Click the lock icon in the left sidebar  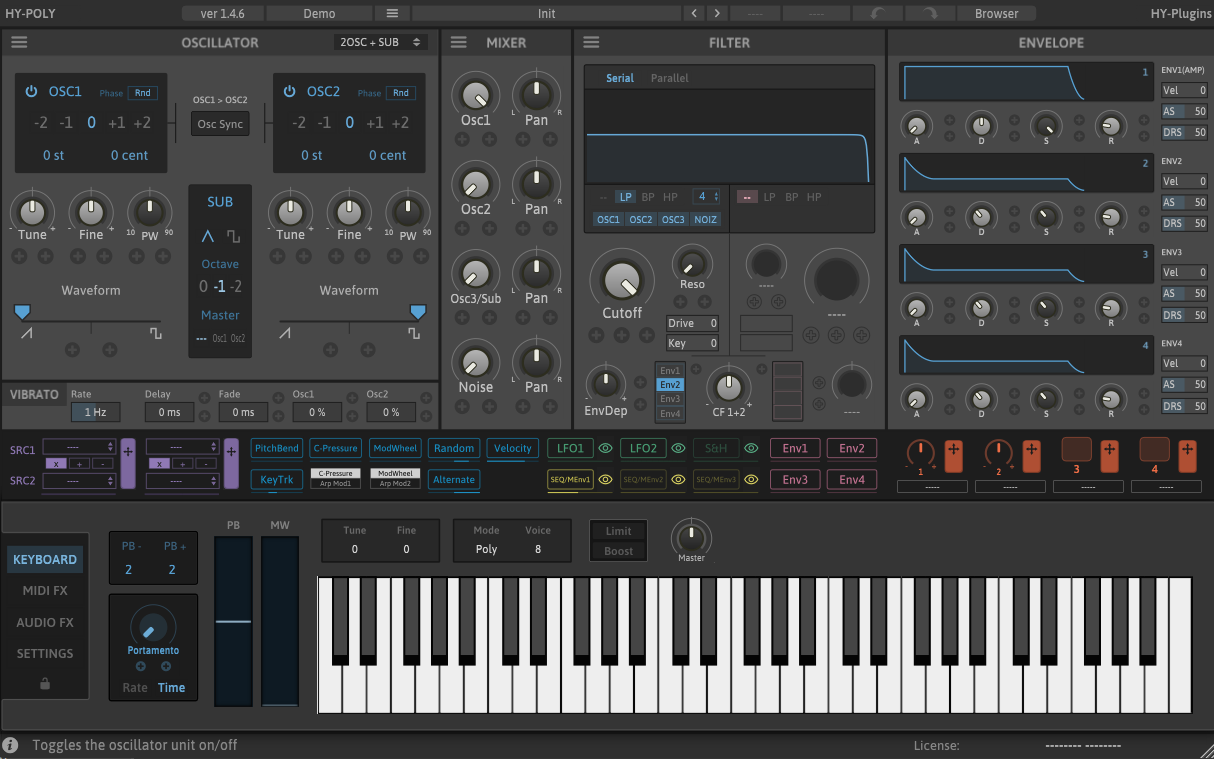(44, 685)
